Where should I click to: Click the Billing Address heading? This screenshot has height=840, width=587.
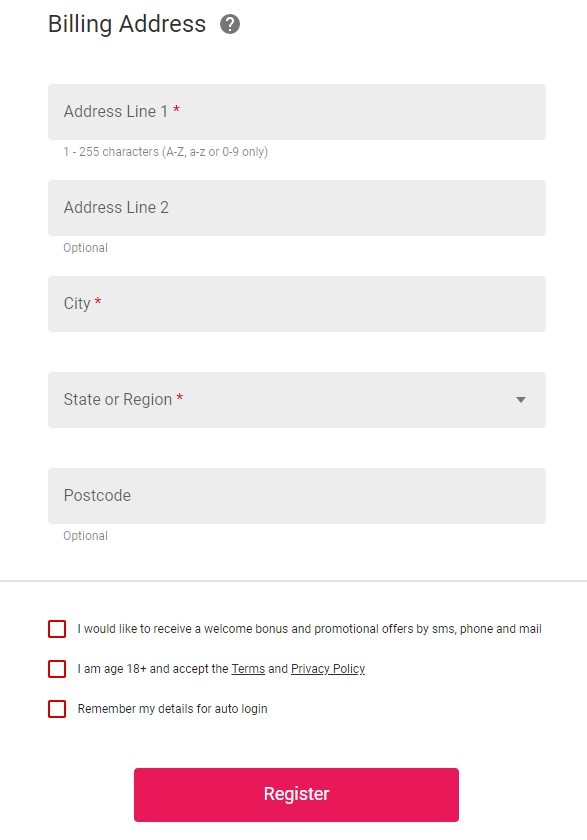127,25
